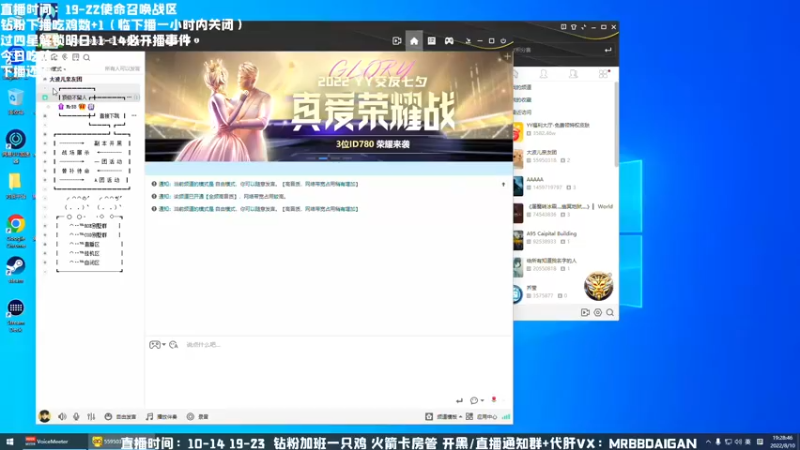
Task: Open the emoji face picker in chat
Action: 173,345
